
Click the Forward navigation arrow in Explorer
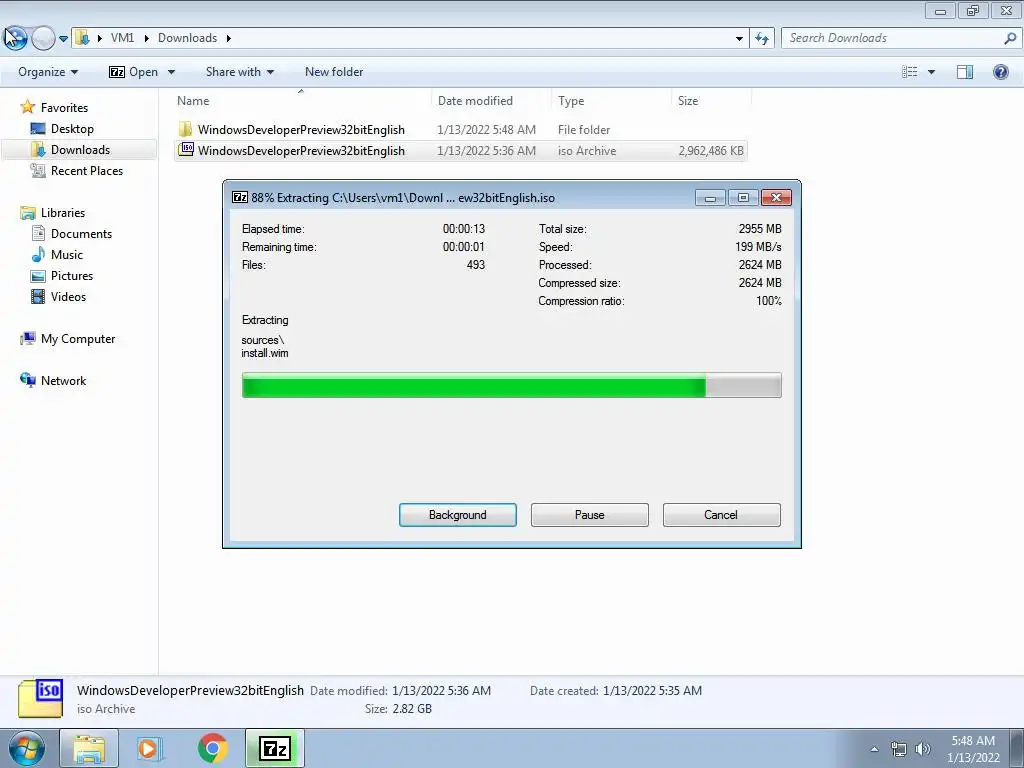(43, 39)
